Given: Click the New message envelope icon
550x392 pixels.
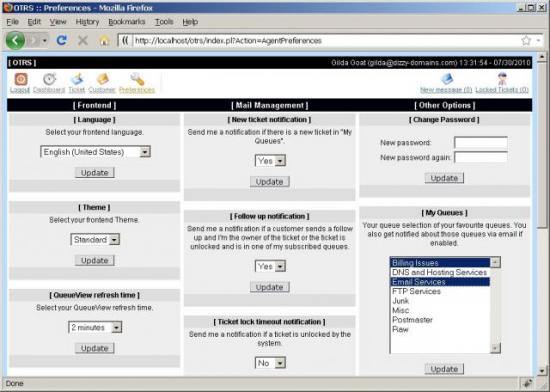Looking at the screenshot, I should coord(447,79).
